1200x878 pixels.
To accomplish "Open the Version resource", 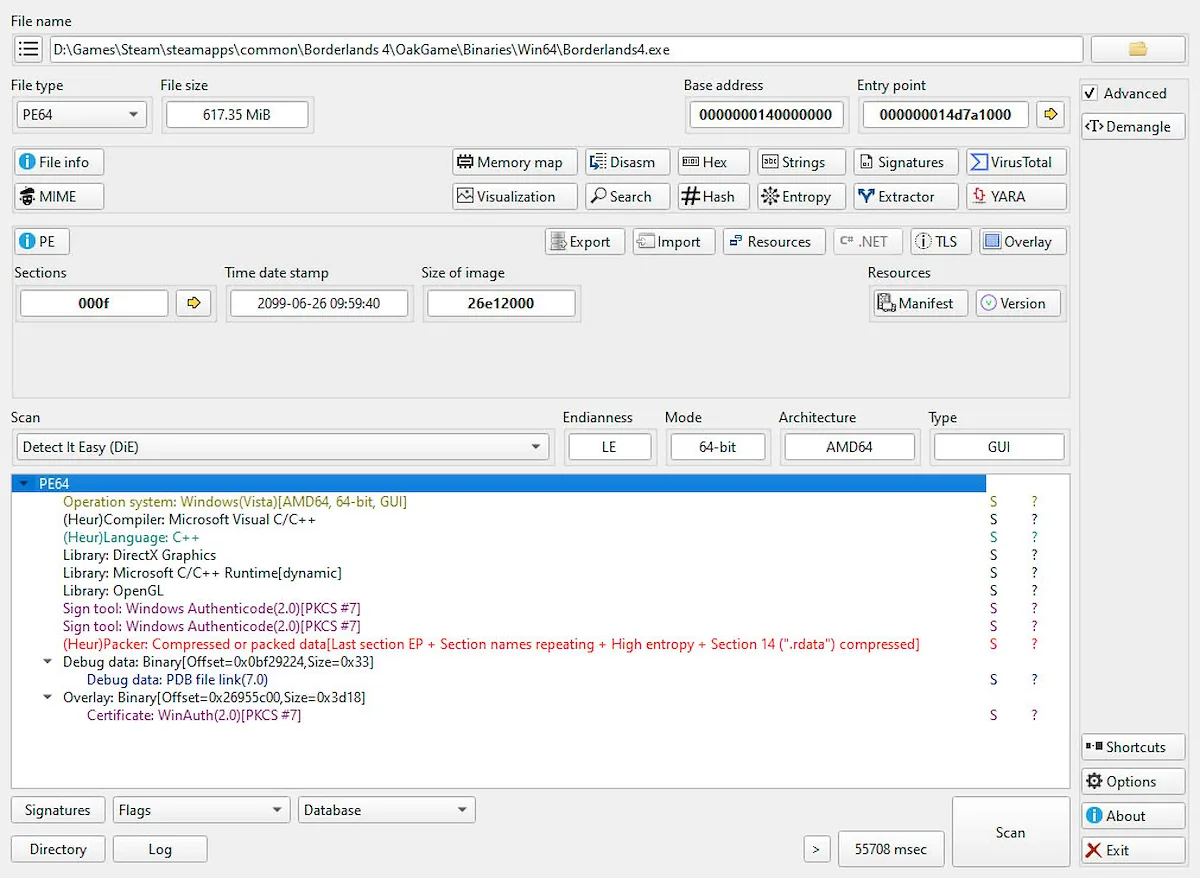I will [x=1018, y=303].
